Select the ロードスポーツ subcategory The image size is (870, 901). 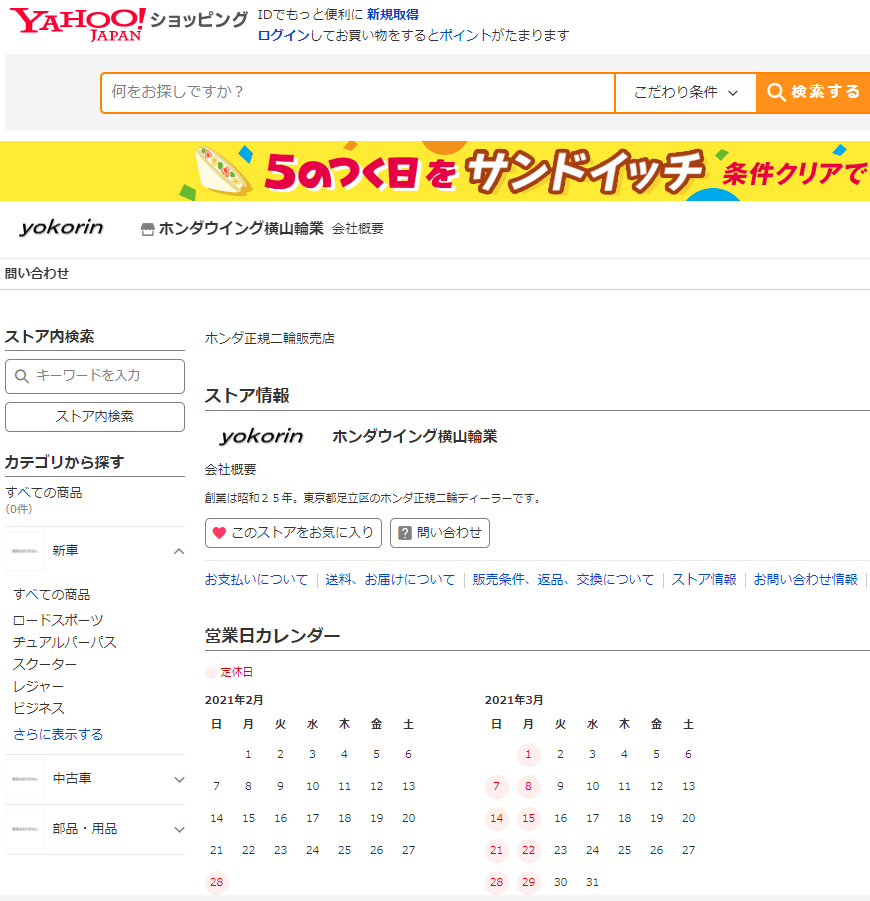(58, 620)
